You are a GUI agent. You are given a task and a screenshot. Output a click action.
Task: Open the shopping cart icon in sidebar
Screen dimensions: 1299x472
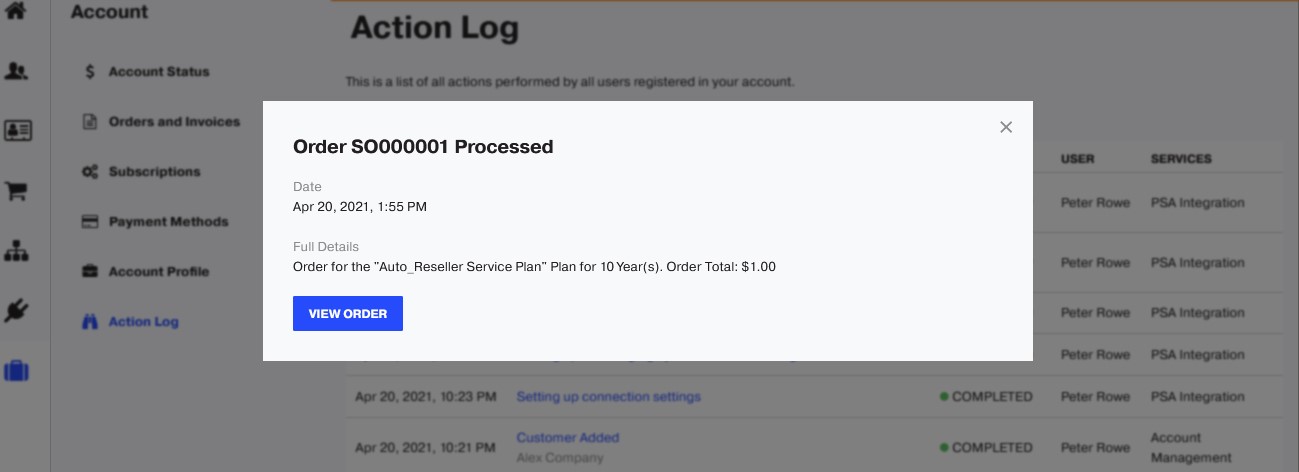(x=17, y=191)
